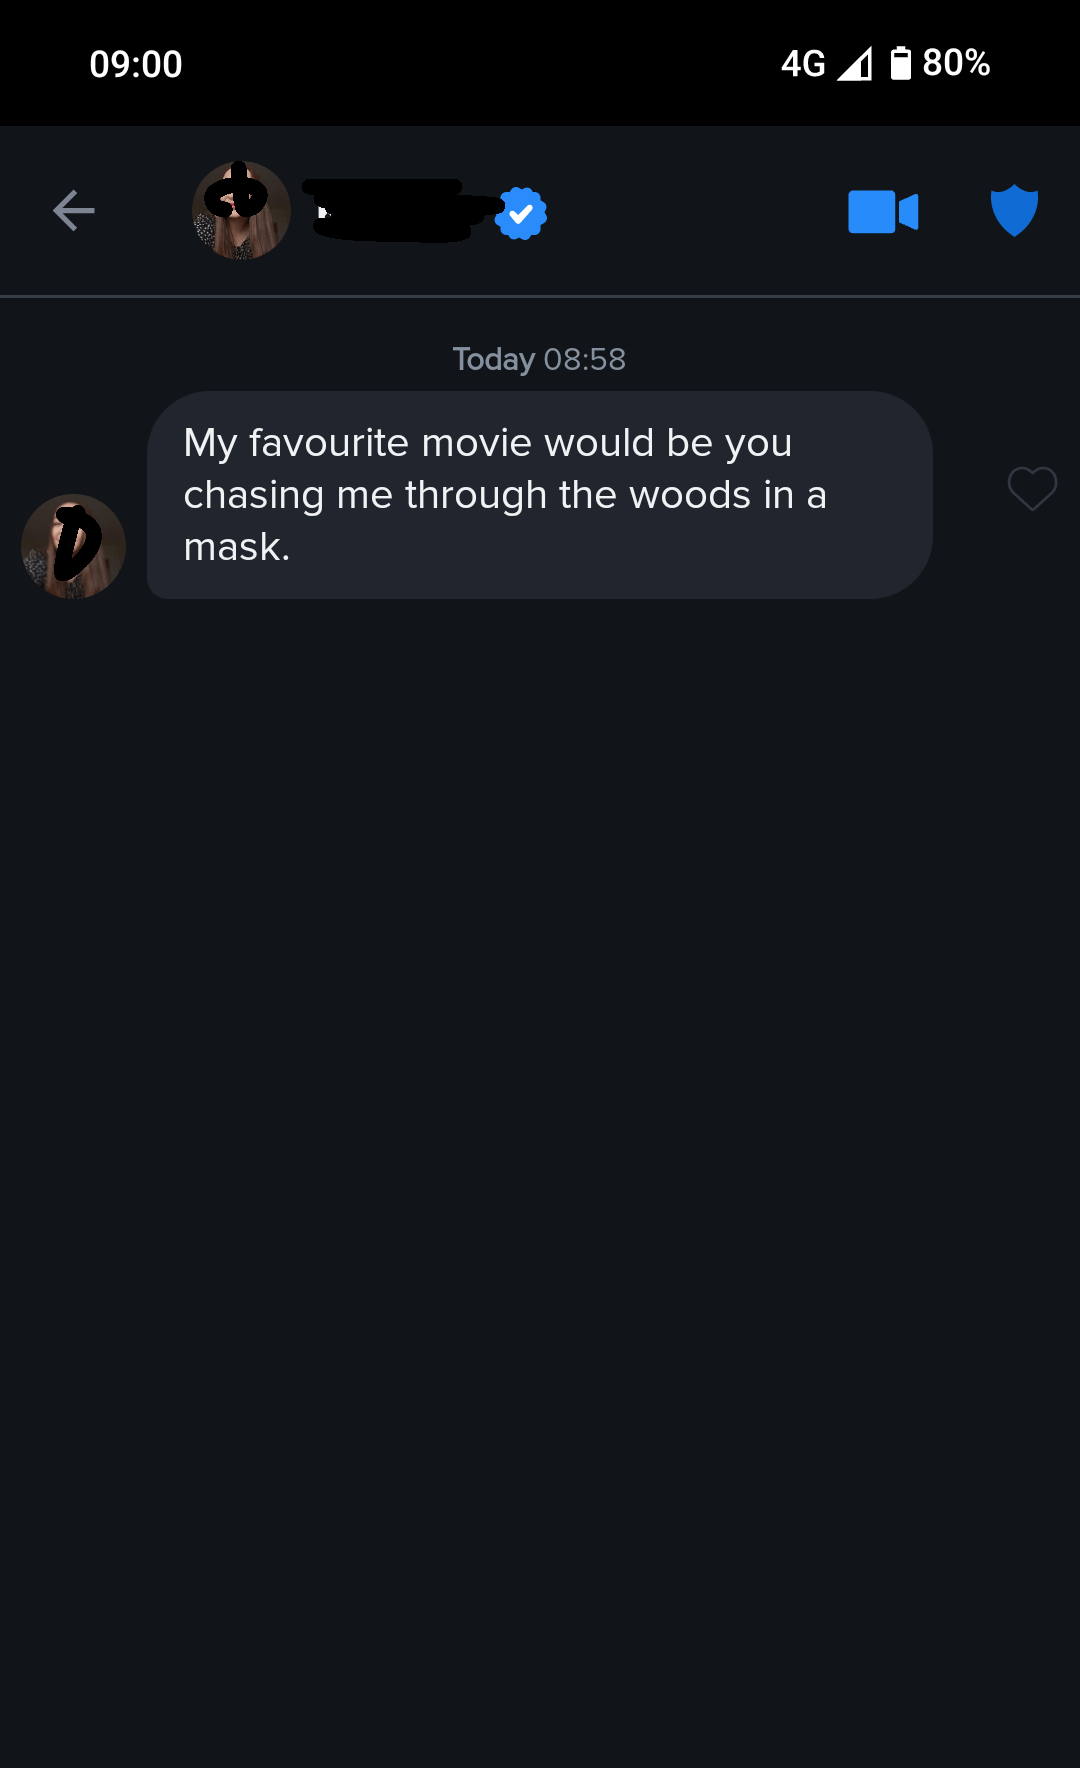Tap the blue verified checkmark badge
This screenshot has width=1080, height=1768.
[521, 213]
